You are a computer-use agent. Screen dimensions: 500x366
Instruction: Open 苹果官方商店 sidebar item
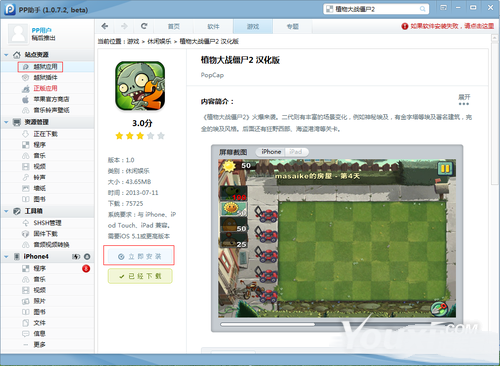click(x=46, y=99)
